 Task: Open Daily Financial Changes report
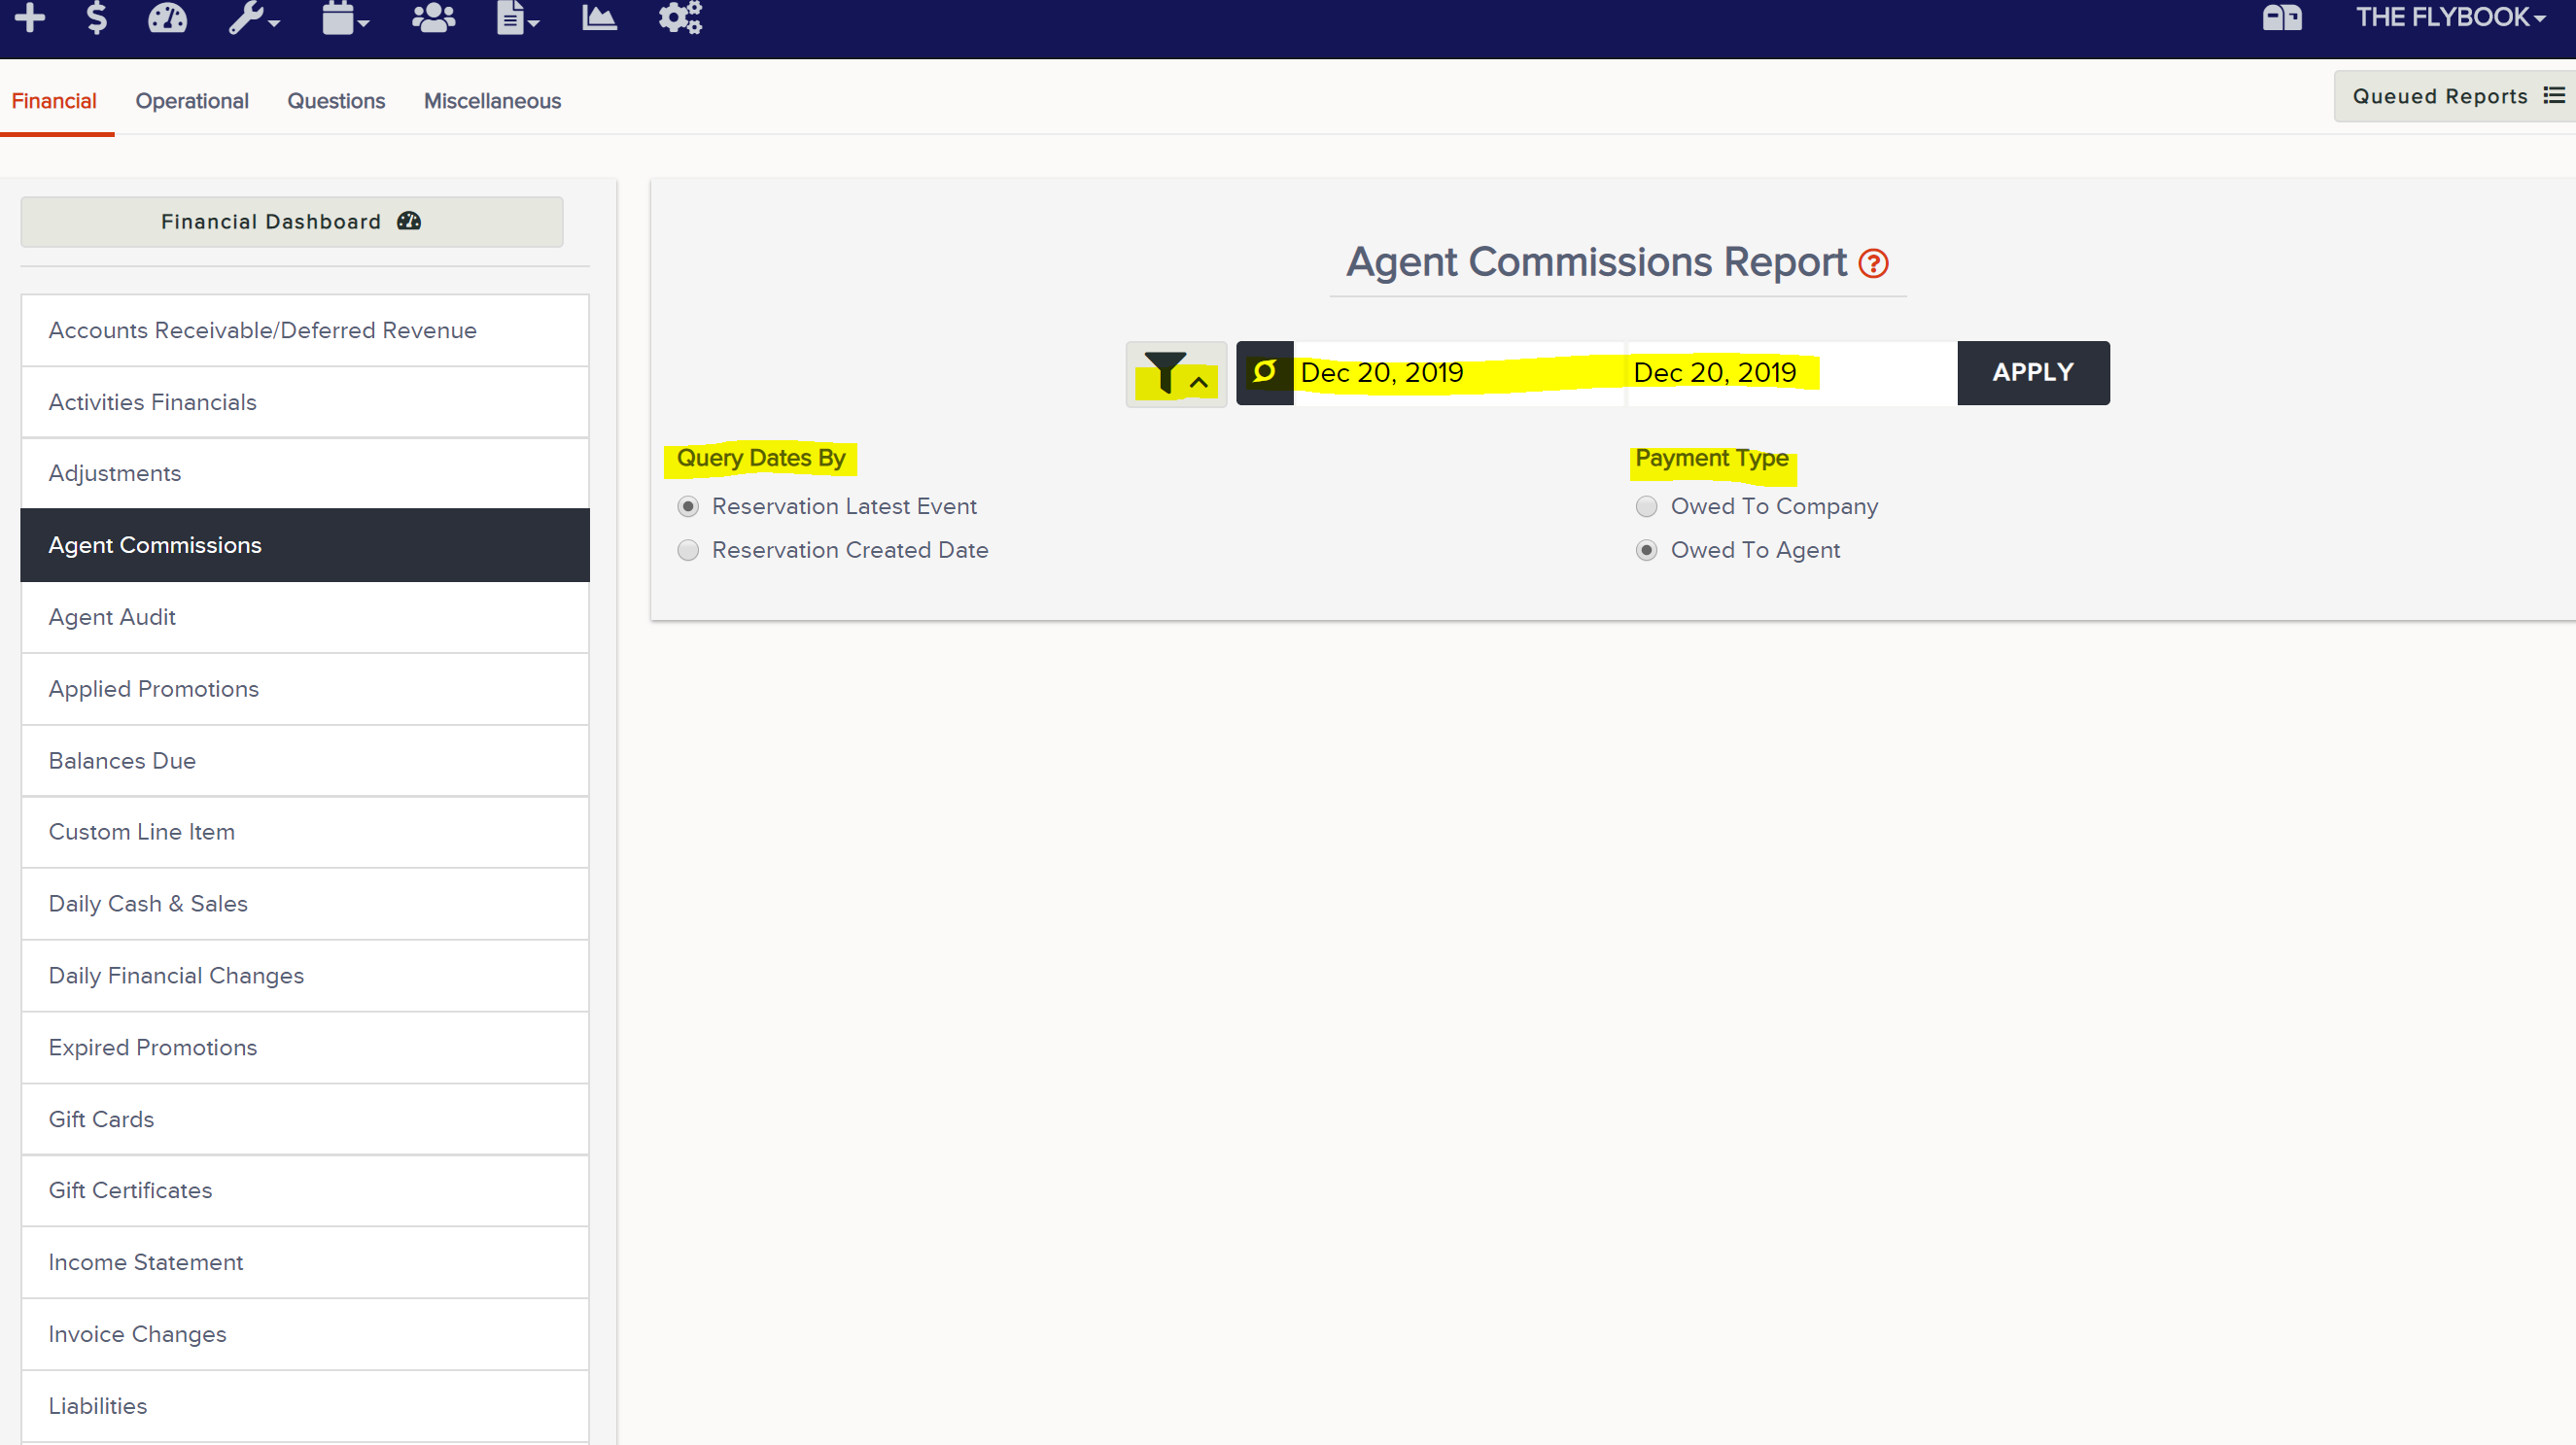305,976
